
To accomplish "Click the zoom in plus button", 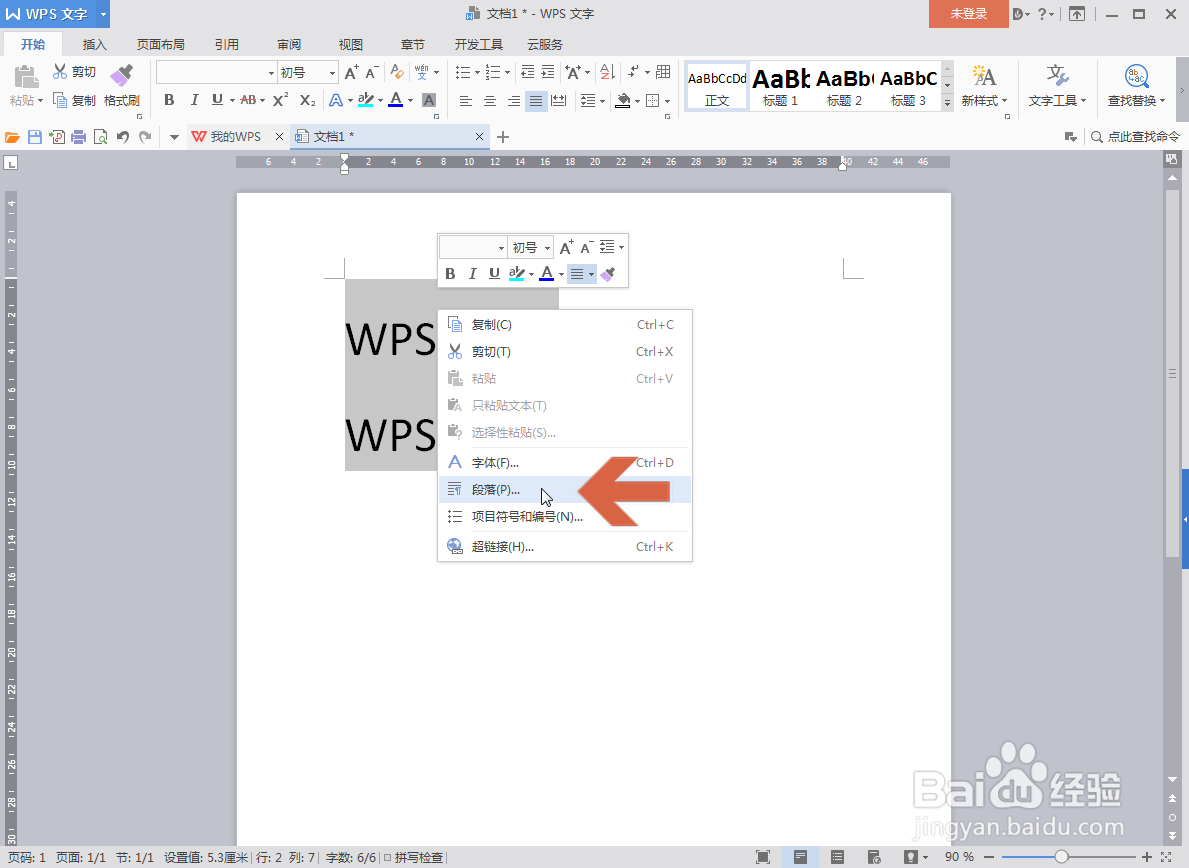I will coord(1147,857).
